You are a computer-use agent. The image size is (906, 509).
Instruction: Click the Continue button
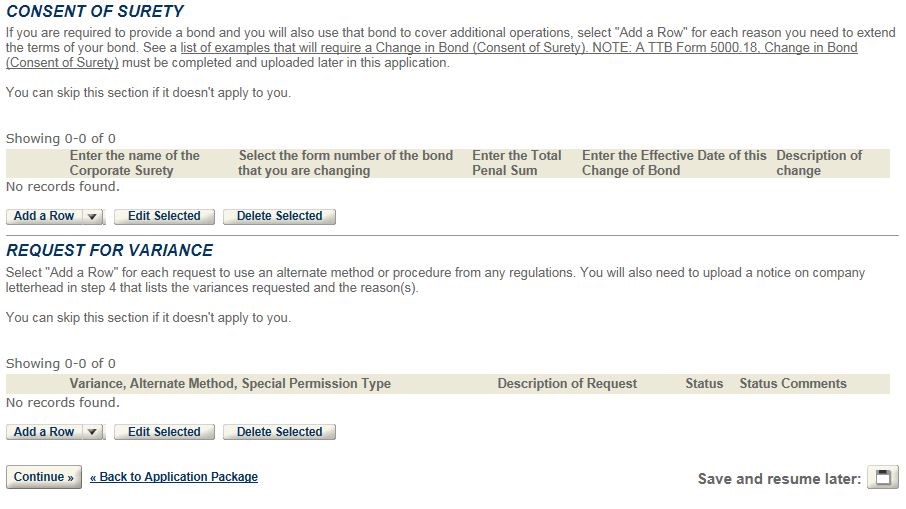[44, 477]
